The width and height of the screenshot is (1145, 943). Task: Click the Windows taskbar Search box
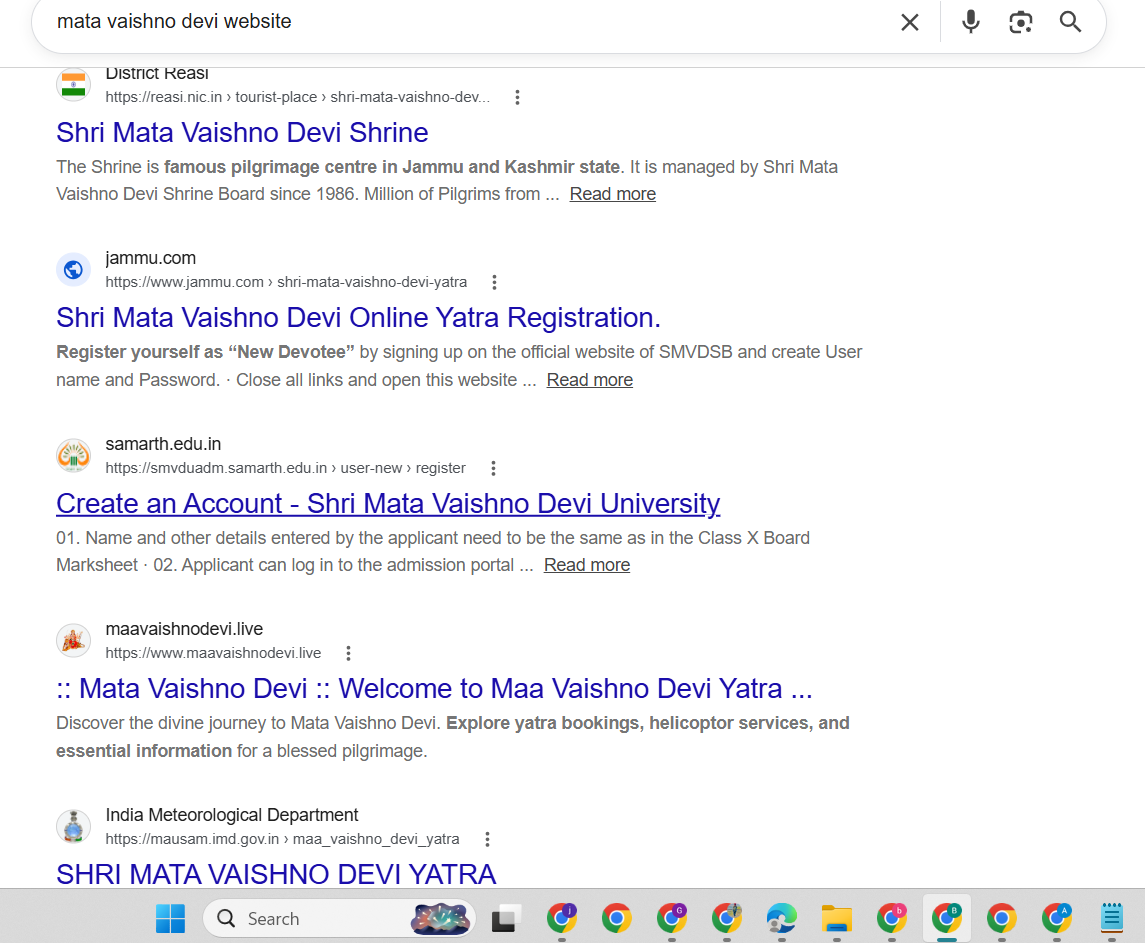click(x=339, y=918)
